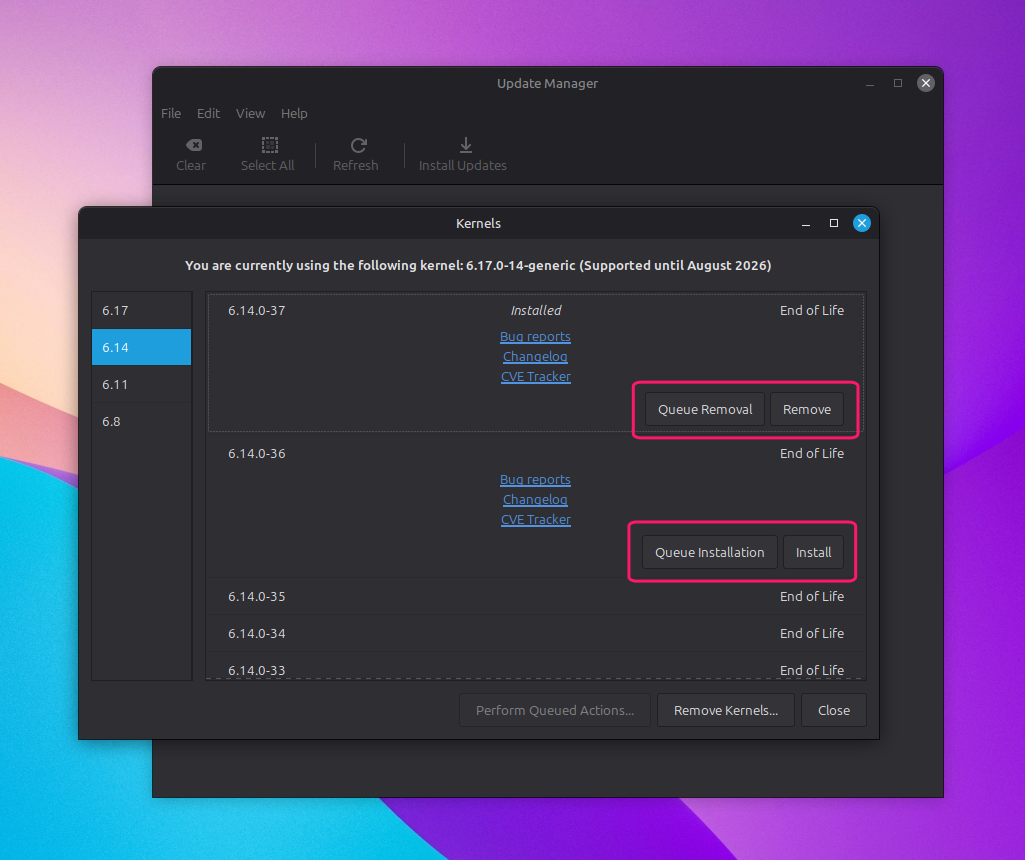Close the Kernels dialog with the blue X

862,223
